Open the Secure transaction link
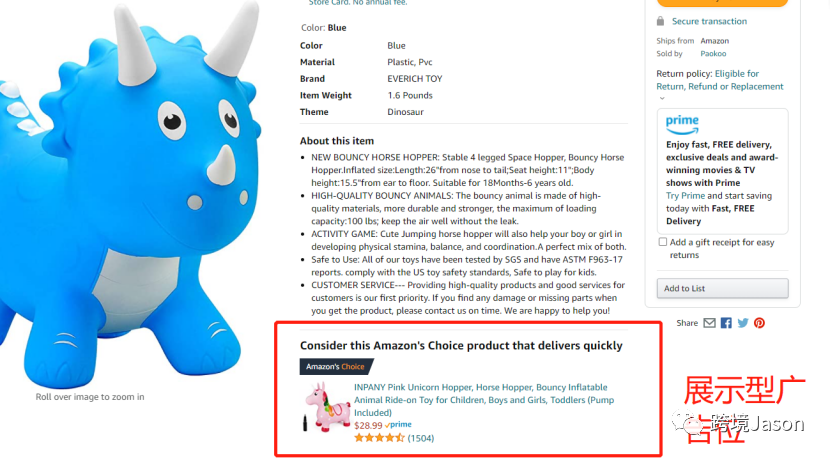This screenshot has height=459, width=831. click(709, 21)
